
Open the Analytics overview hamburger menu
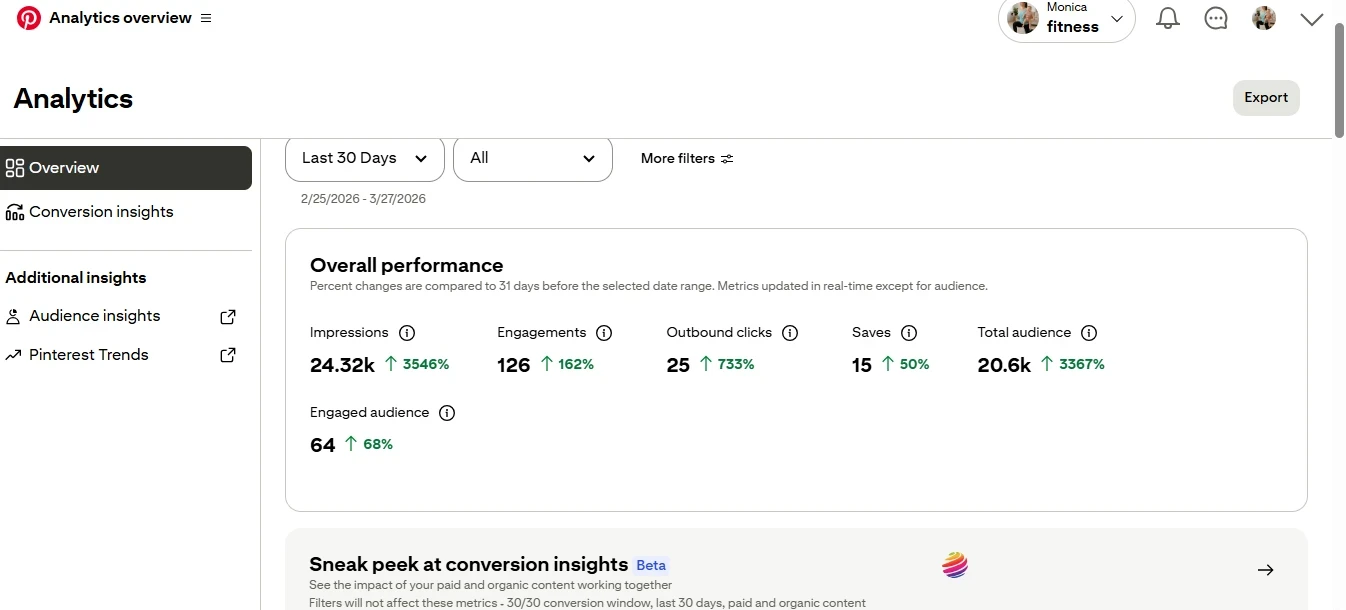click(x=206, y=18)
